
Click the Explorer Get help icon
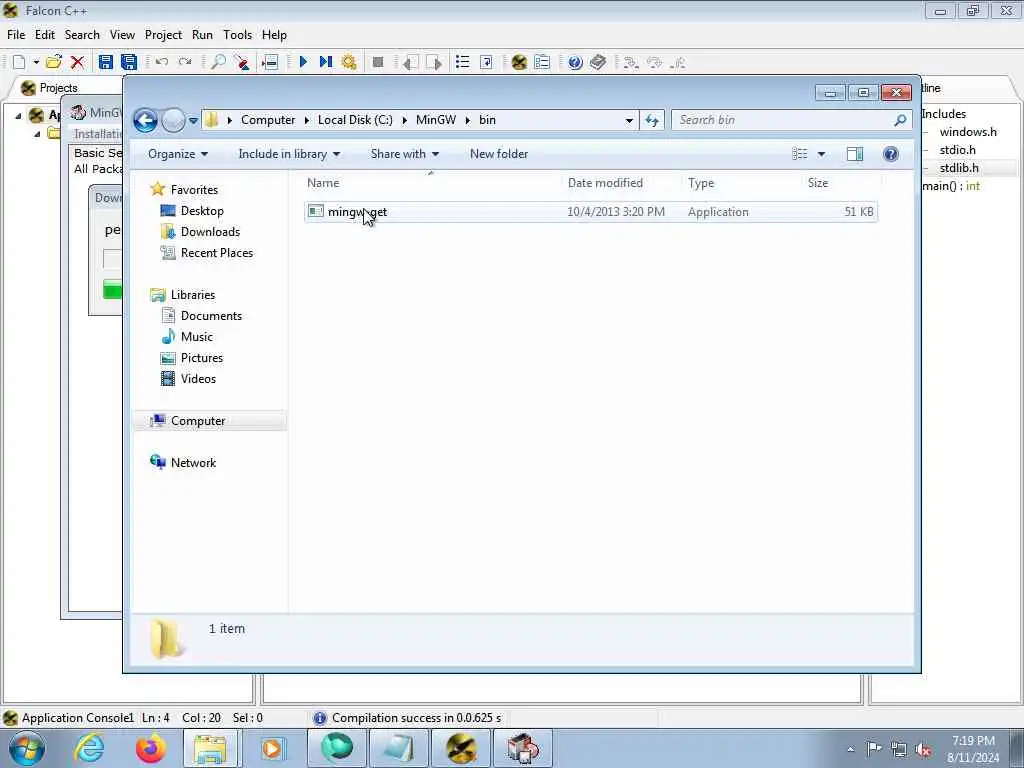[890, 154]
